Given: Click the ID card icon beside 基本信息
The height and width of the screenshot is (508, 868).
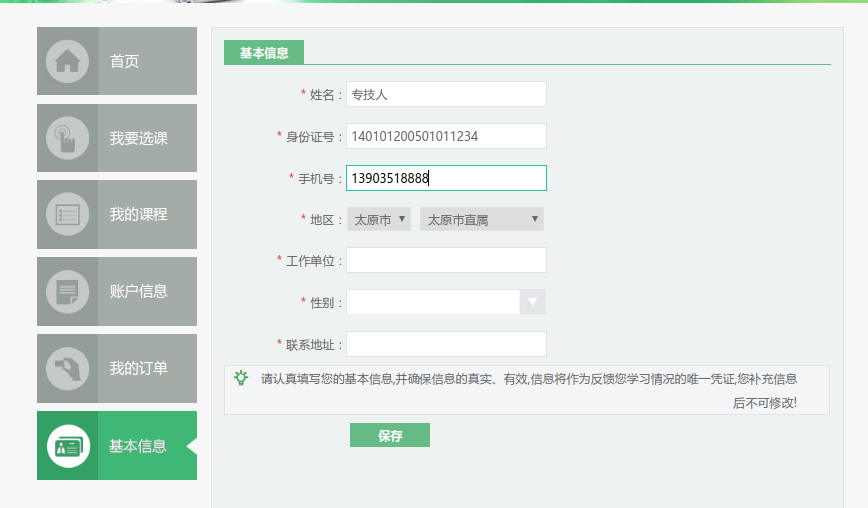Looking at the screenshot, I should pos(68,446).
